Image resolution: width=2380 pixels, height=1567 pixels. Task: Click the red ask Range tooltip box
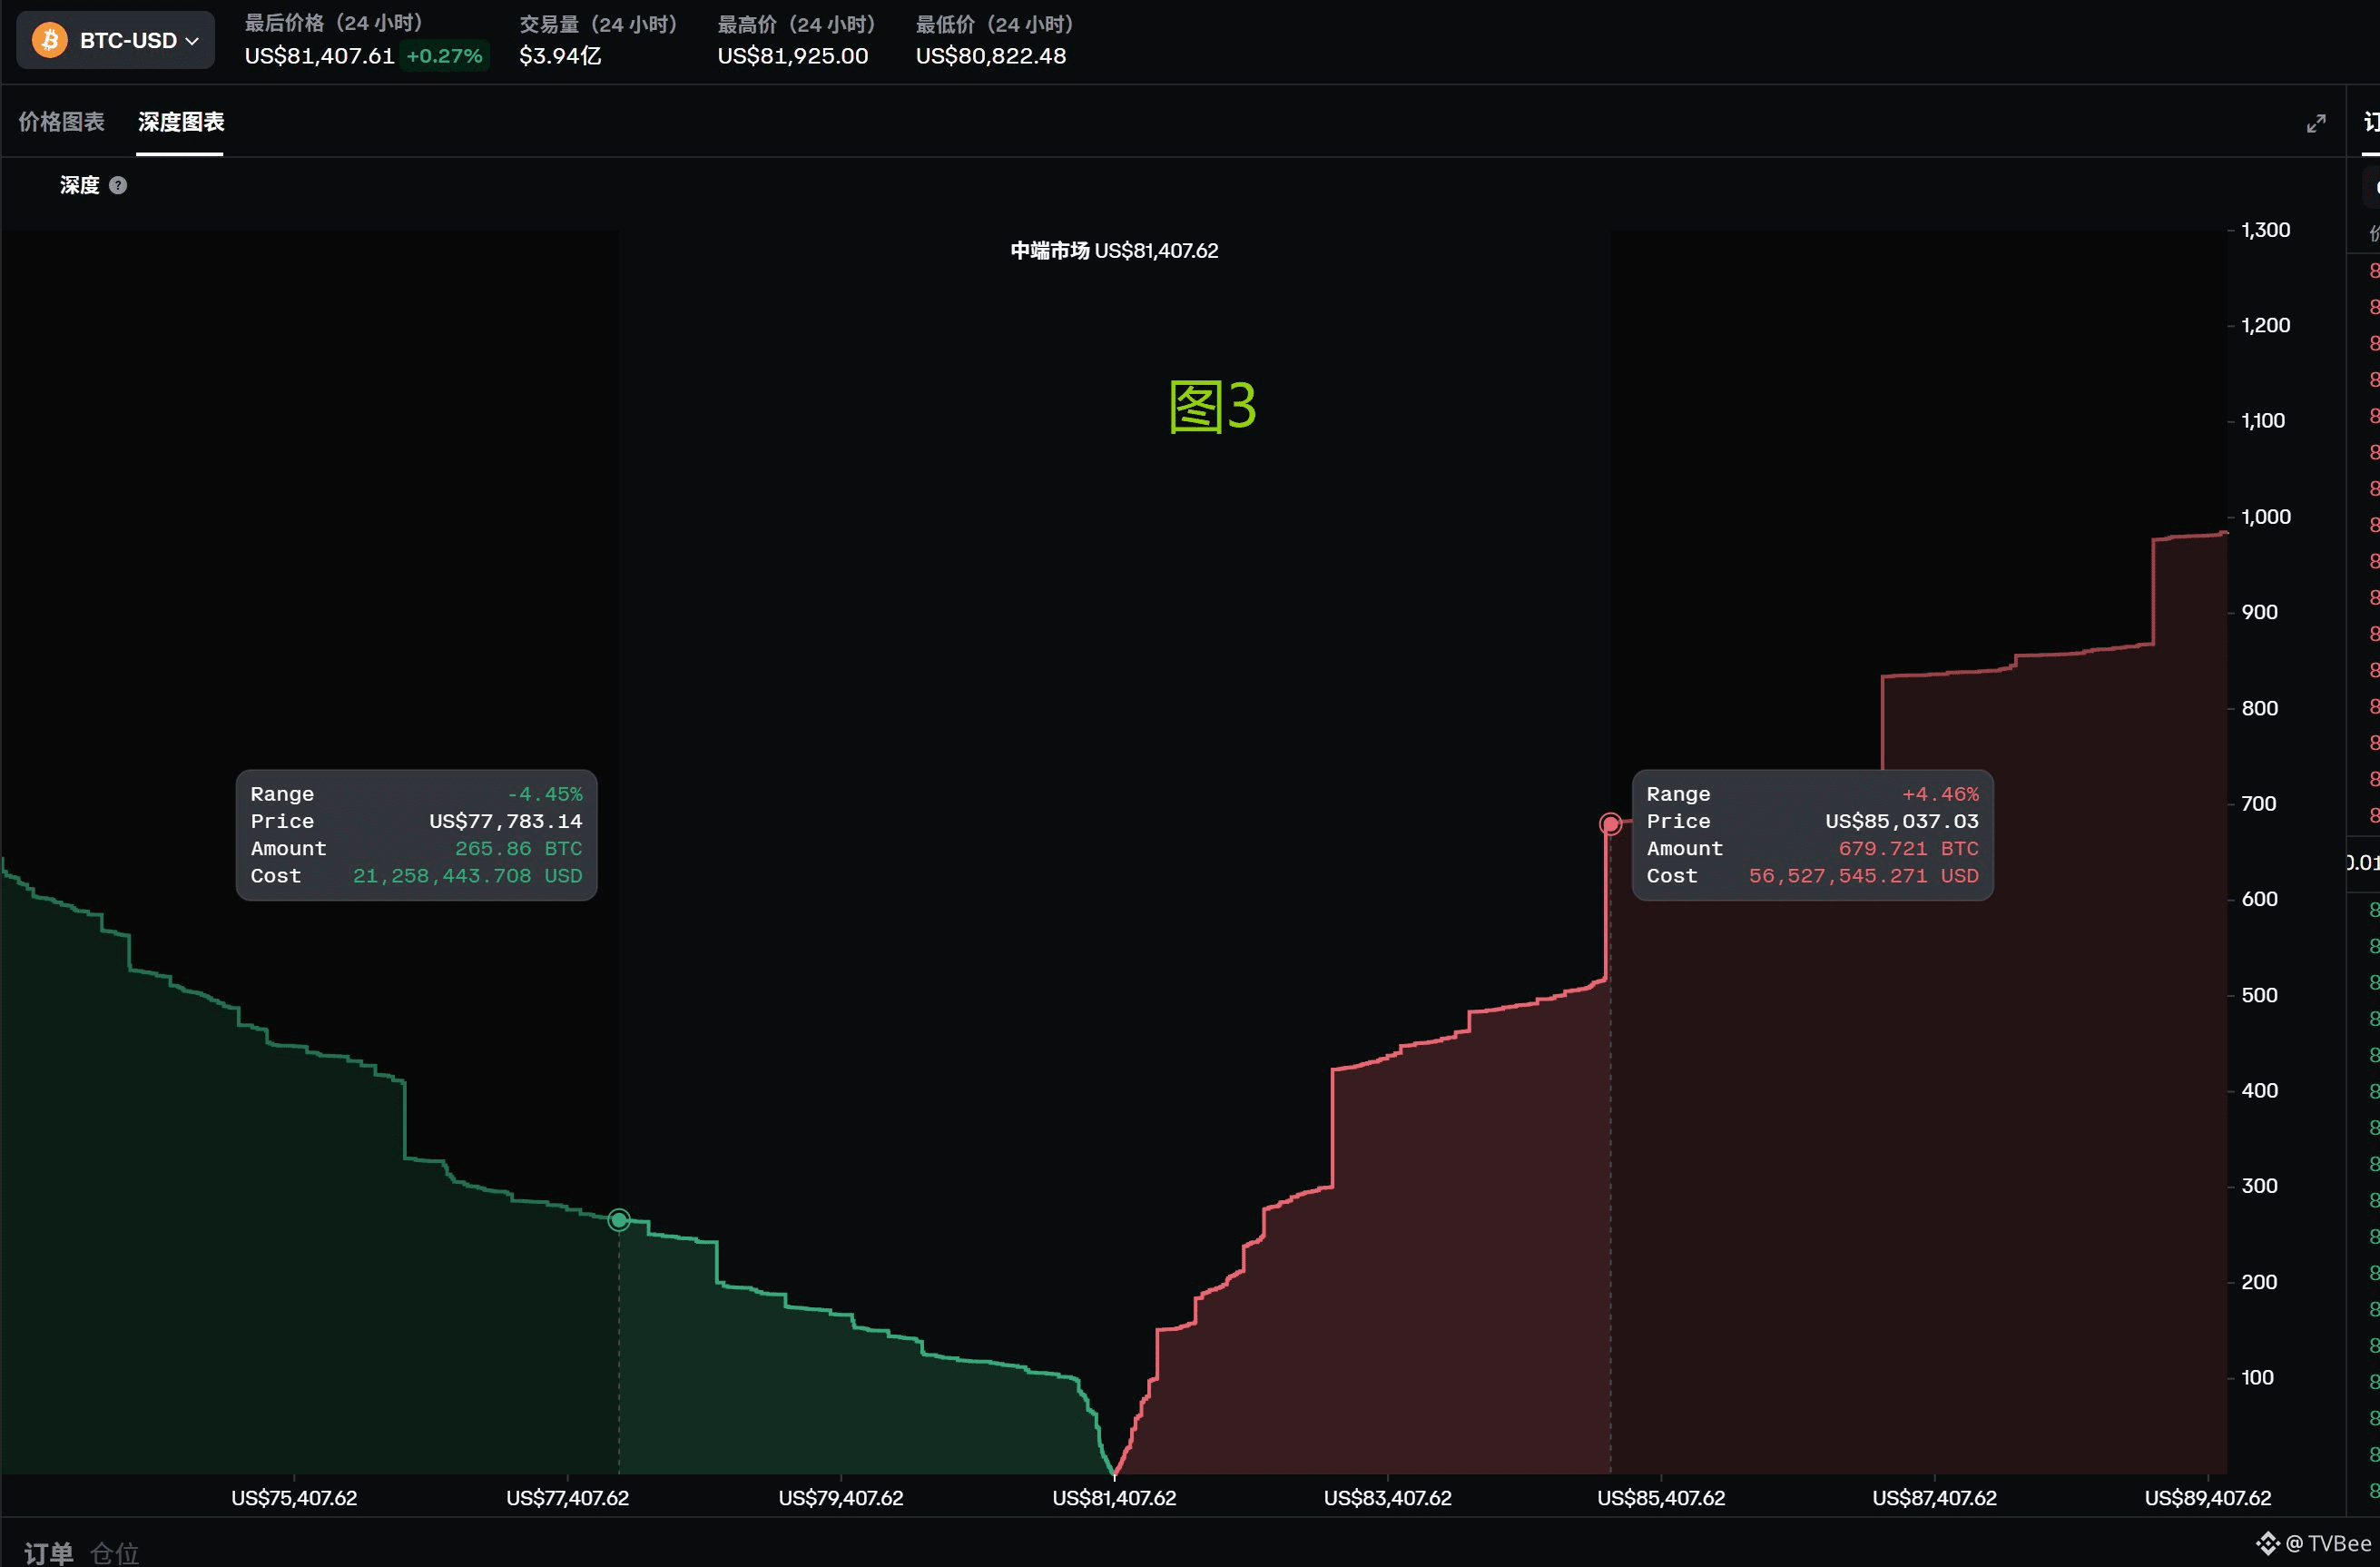1812,835
